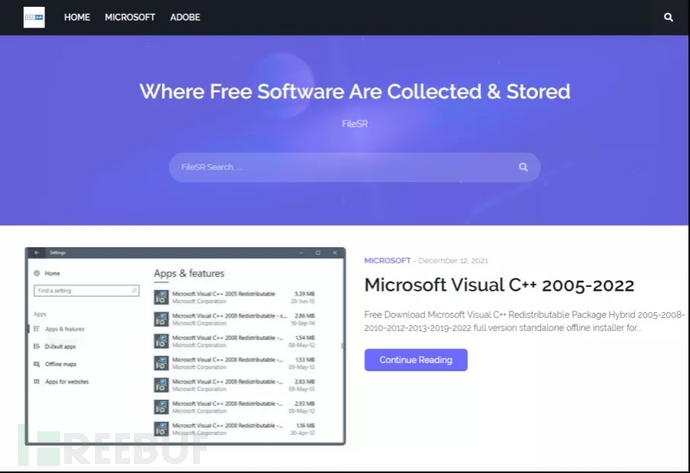This screenshot has height=473, width=690.
Task: Focus the FileSR Search input field
Action: point(355,167)
